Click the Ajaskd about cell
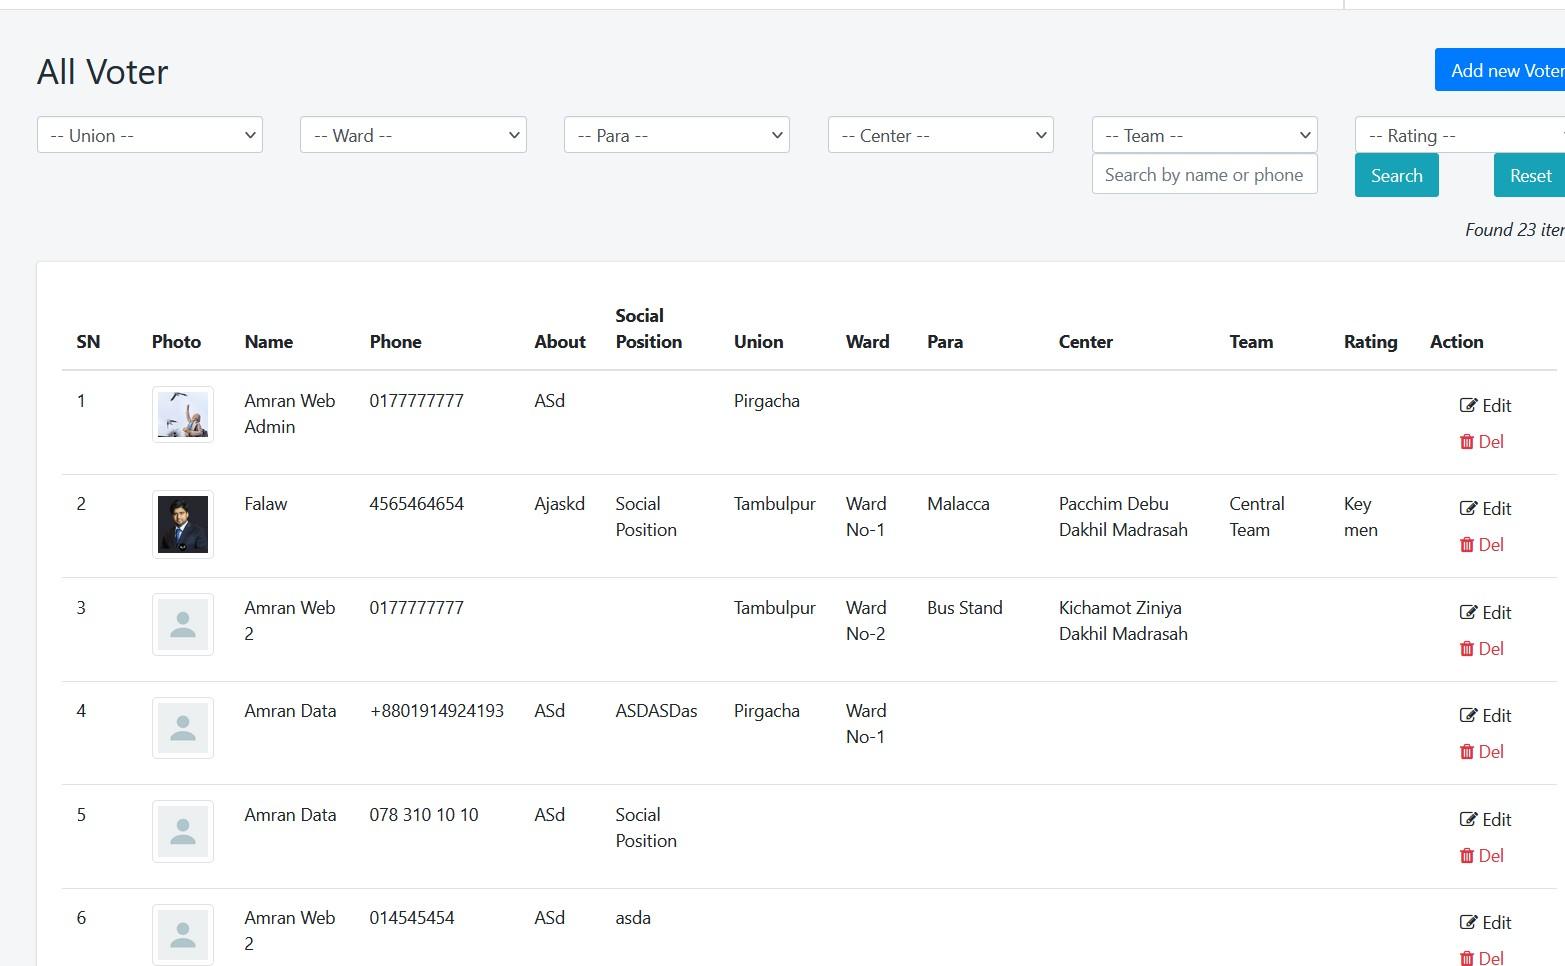Screen dimensions: 1565x966 [x=559, y=503]
